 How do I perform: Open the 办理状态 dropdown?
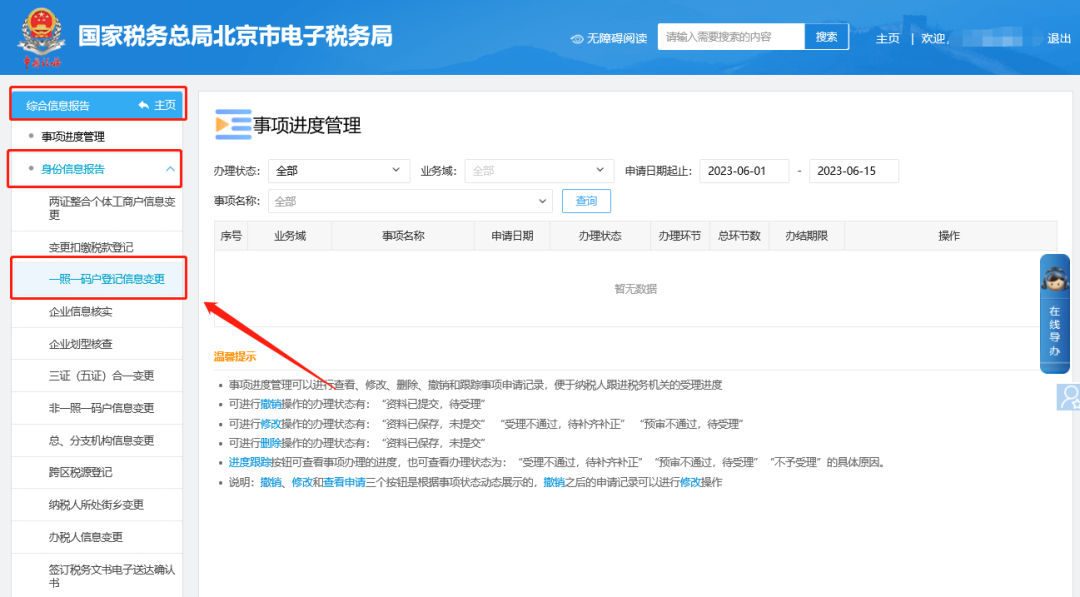(x=338, y=171)
